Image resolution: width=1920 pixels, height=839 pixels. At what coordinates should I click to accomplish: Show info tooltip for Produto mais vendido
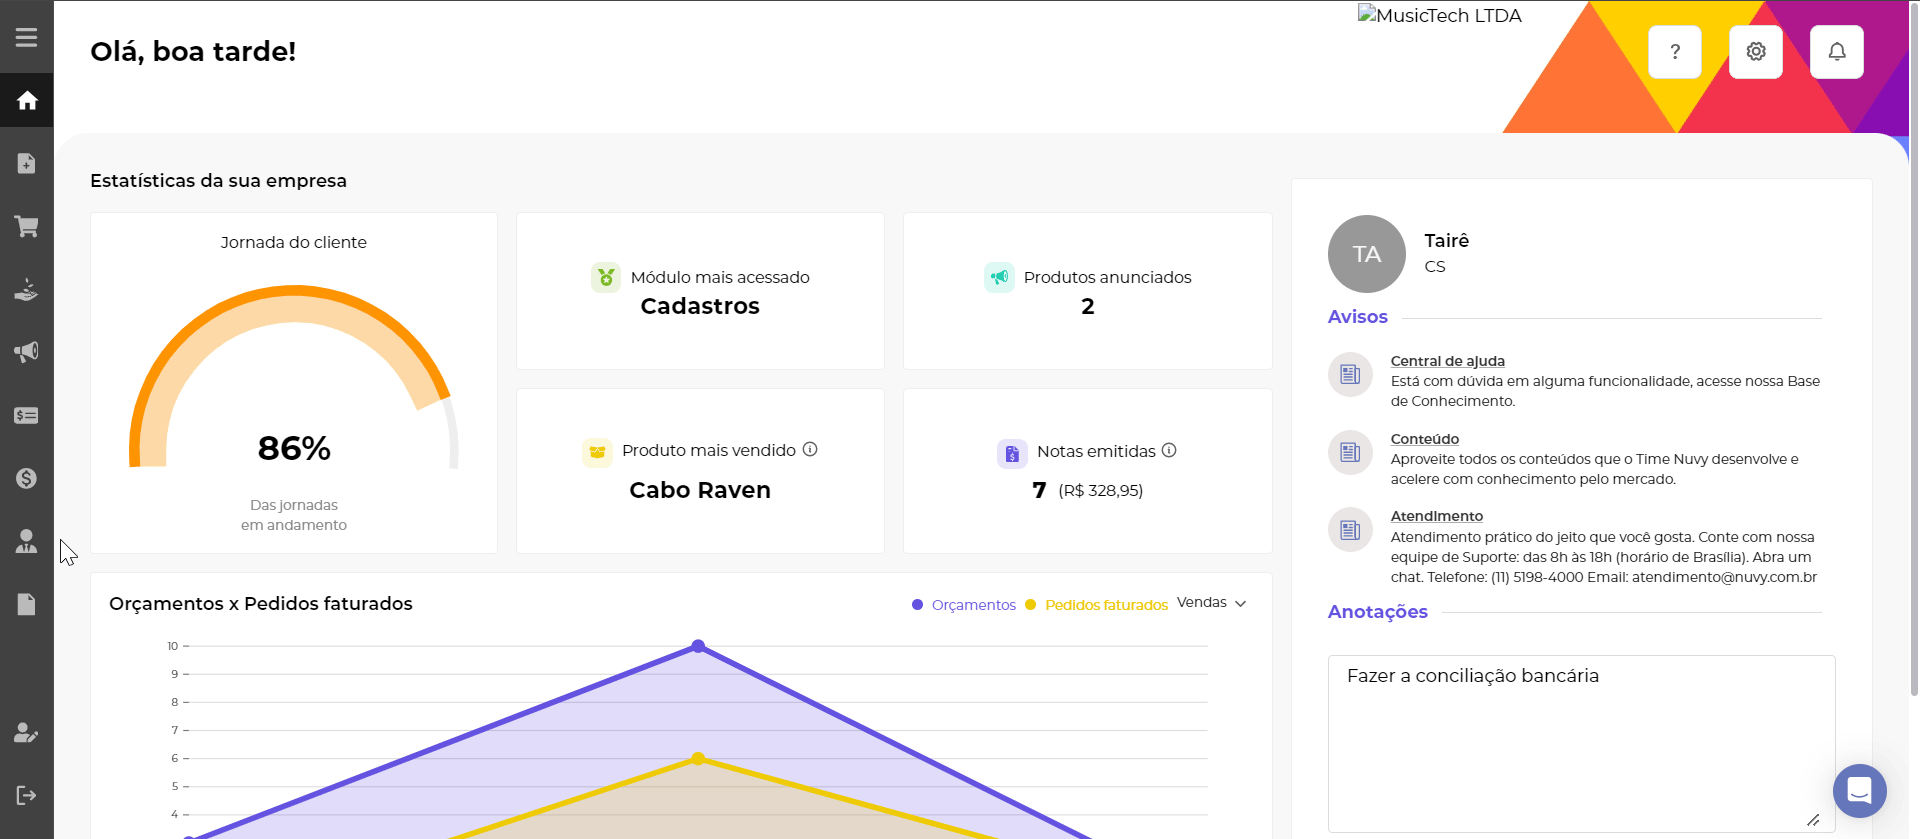click(x=810, y=450)
